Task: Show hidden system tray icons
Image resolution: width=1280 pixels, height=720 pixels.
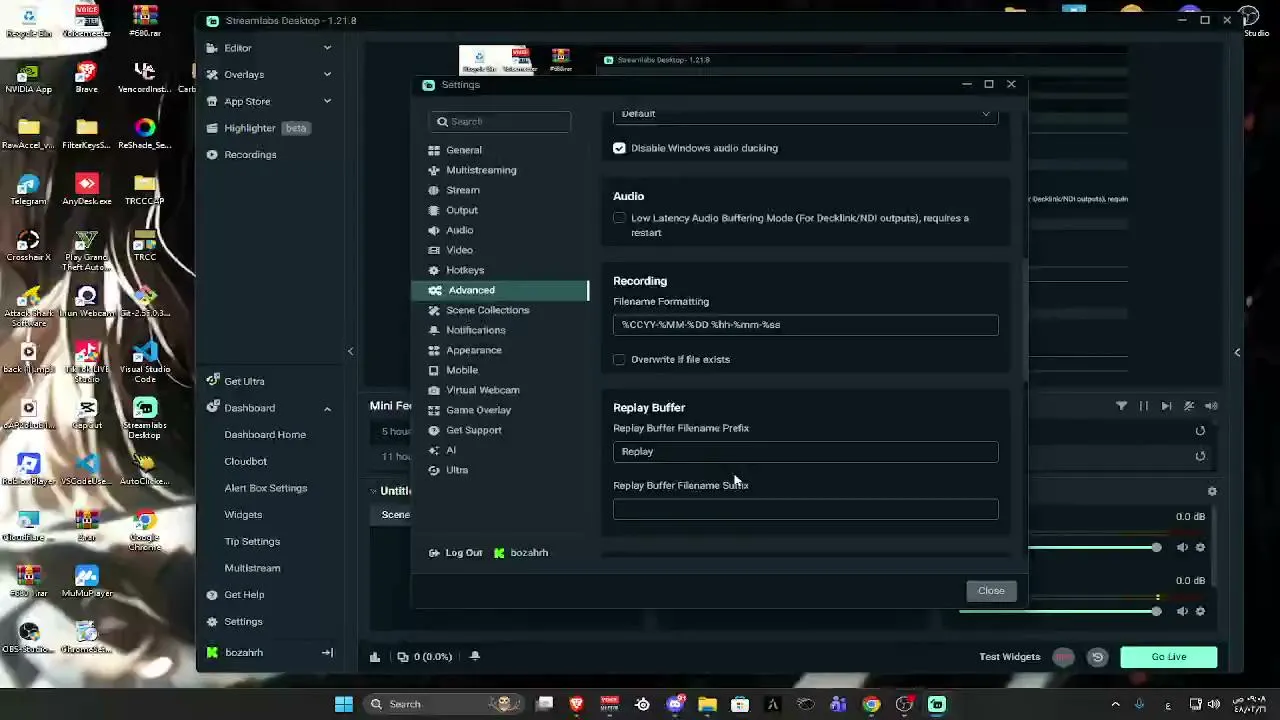Action: (x=1115, y=704)
